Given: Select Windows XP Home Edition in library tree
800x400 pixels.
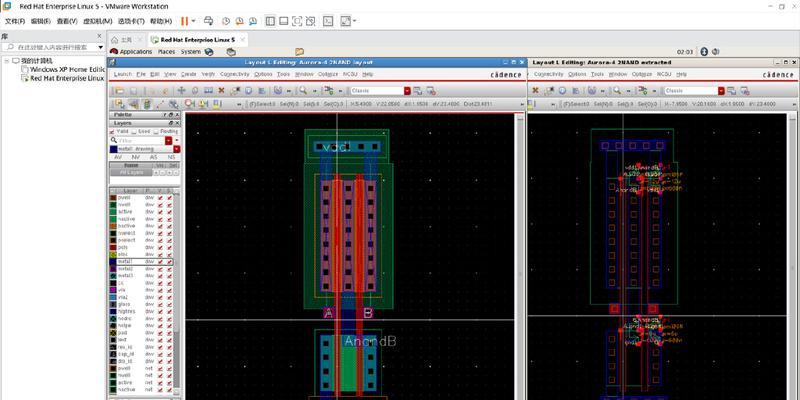Looking at the screenshot, I should pos(67,69).
